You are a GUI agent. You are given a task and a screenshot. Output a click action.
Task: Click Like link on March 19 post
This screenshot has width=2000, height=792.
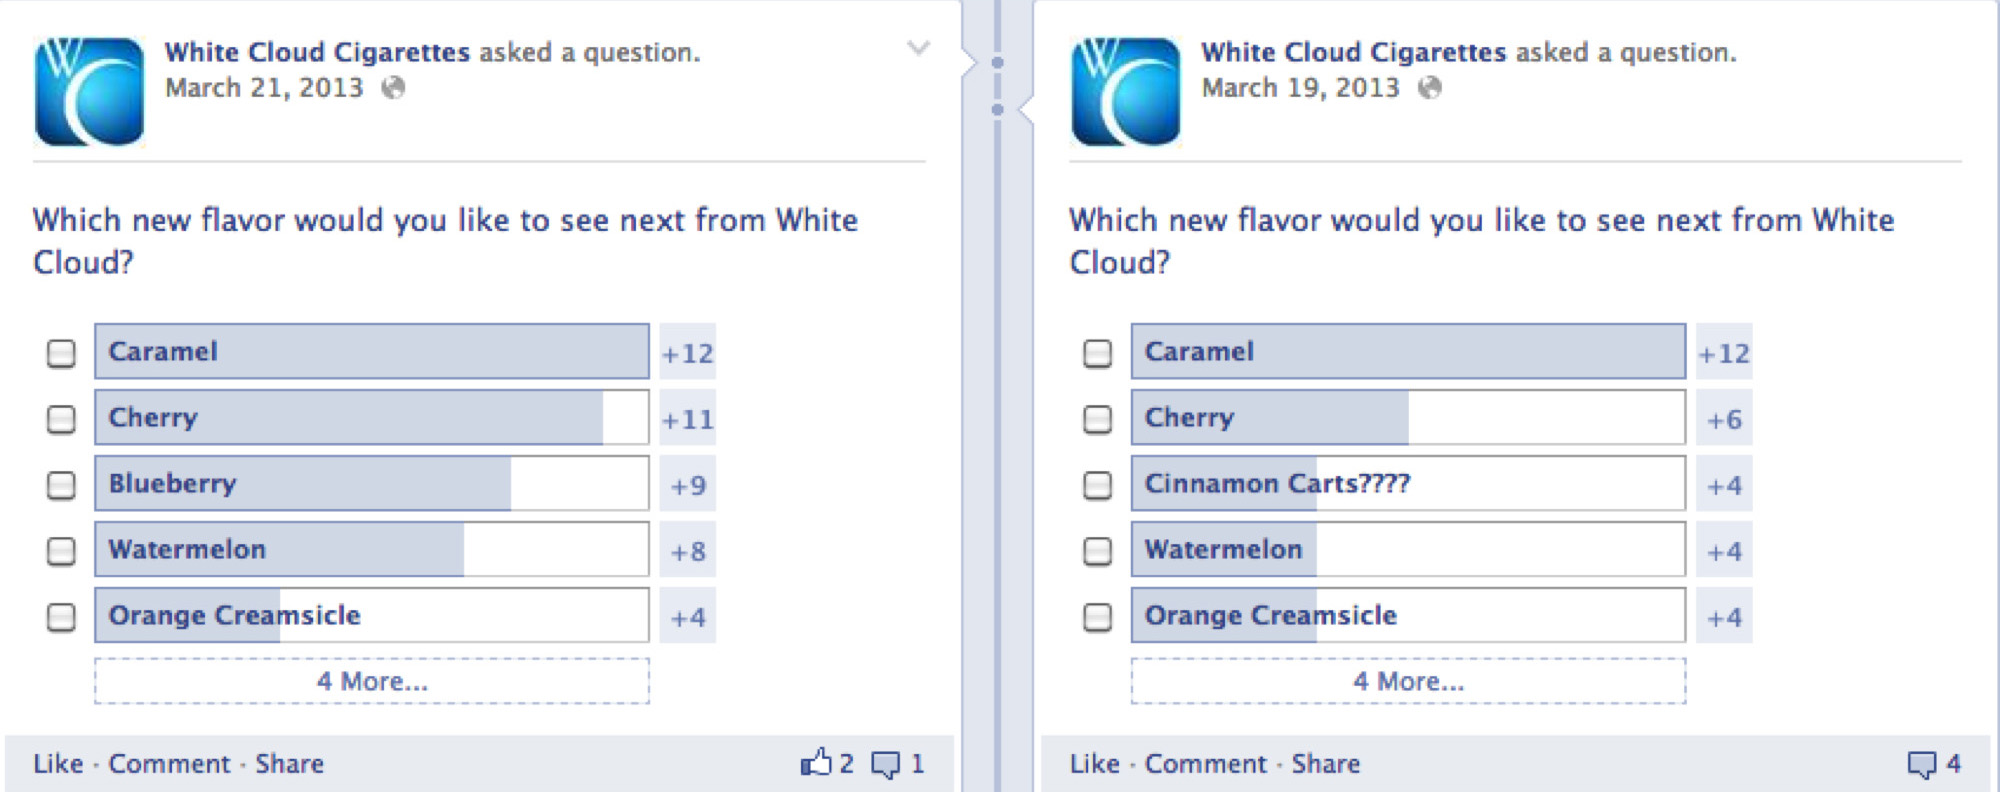(x=1094, y=764)
